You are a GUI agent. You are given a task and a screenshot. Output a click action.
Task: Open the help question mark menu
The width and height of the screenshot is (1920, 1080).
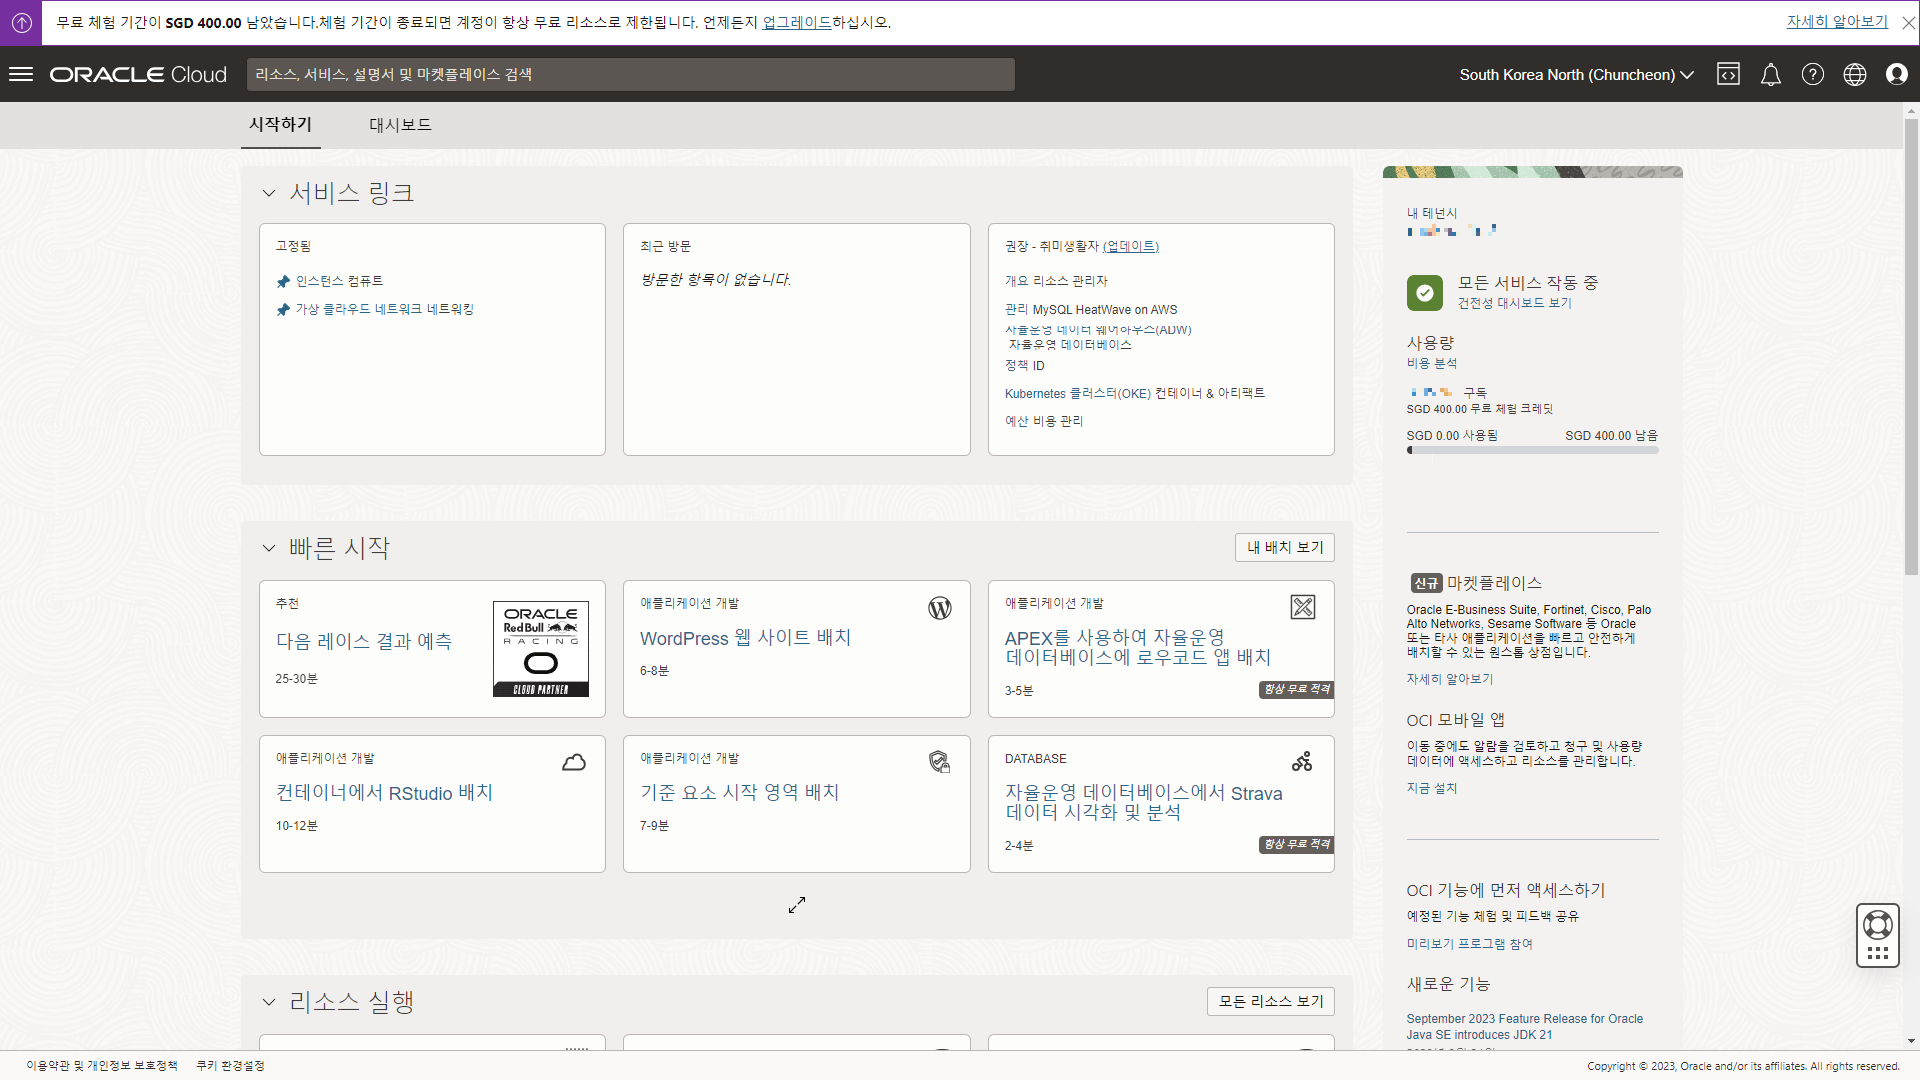1812,74
